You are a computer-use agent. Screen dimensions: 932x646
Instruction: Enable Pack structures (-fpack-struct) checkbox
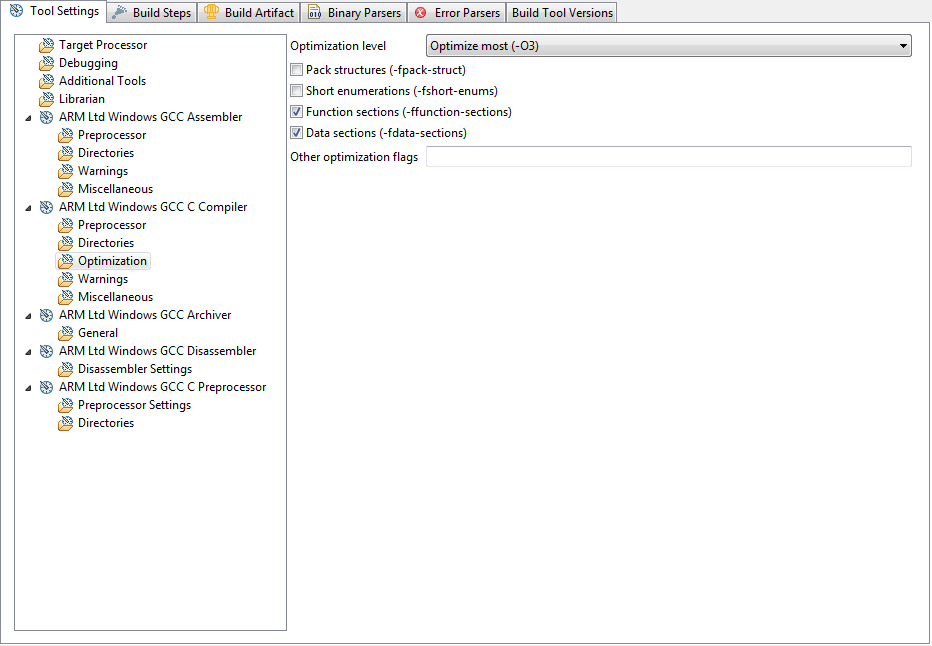coord(296,70)
